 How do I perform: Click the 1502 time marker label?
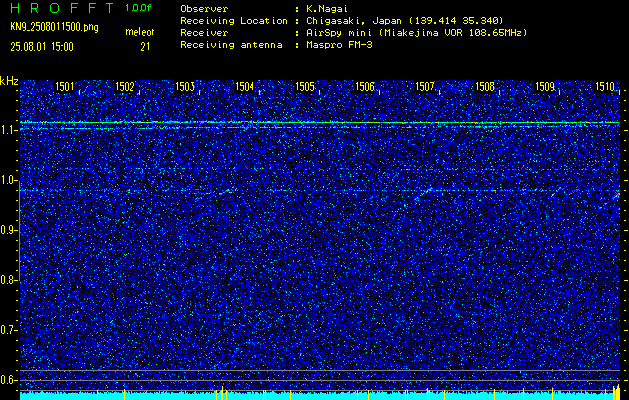point(125,87)
